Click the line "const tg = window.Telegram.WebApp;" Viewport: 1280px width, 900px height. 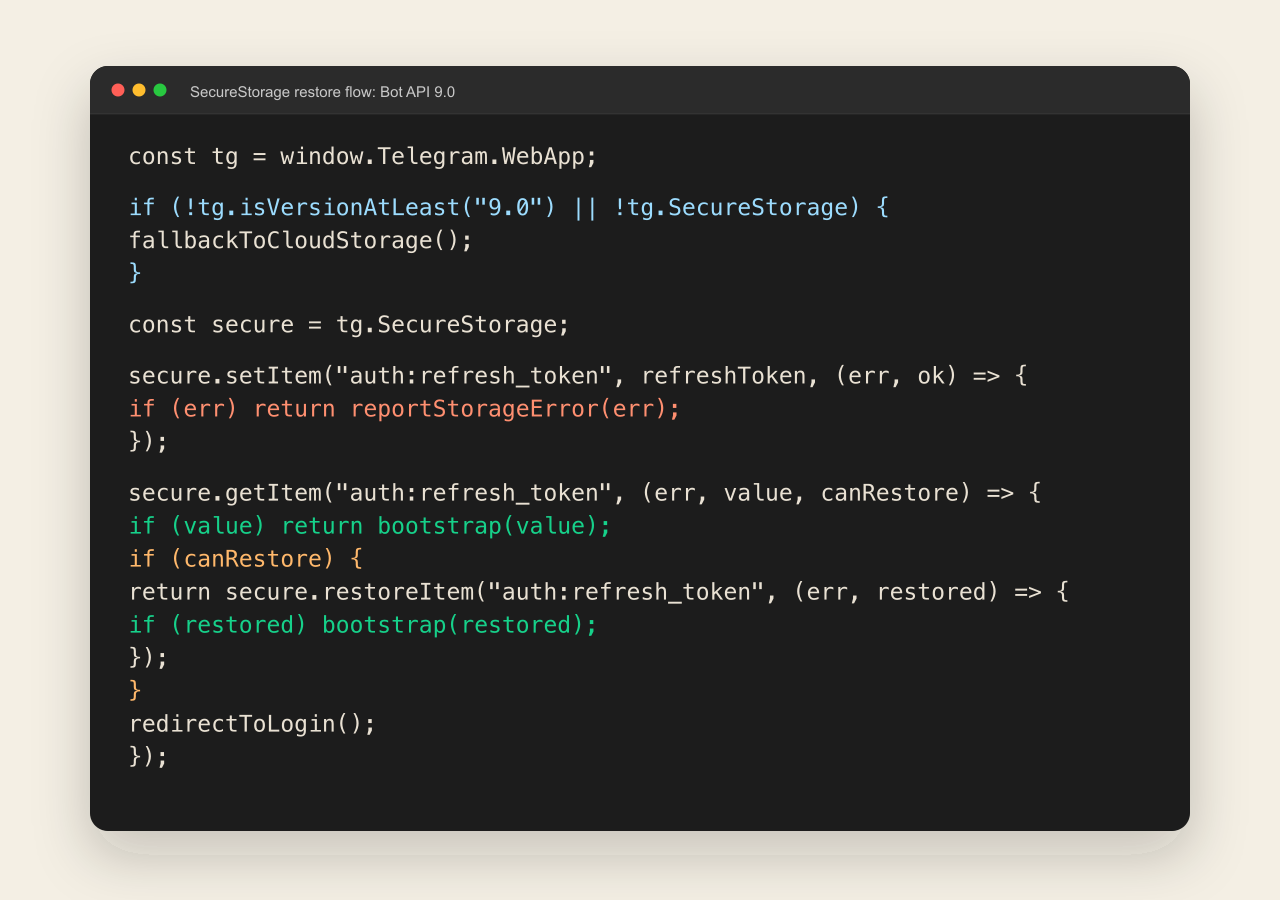(x=363, y=157)
